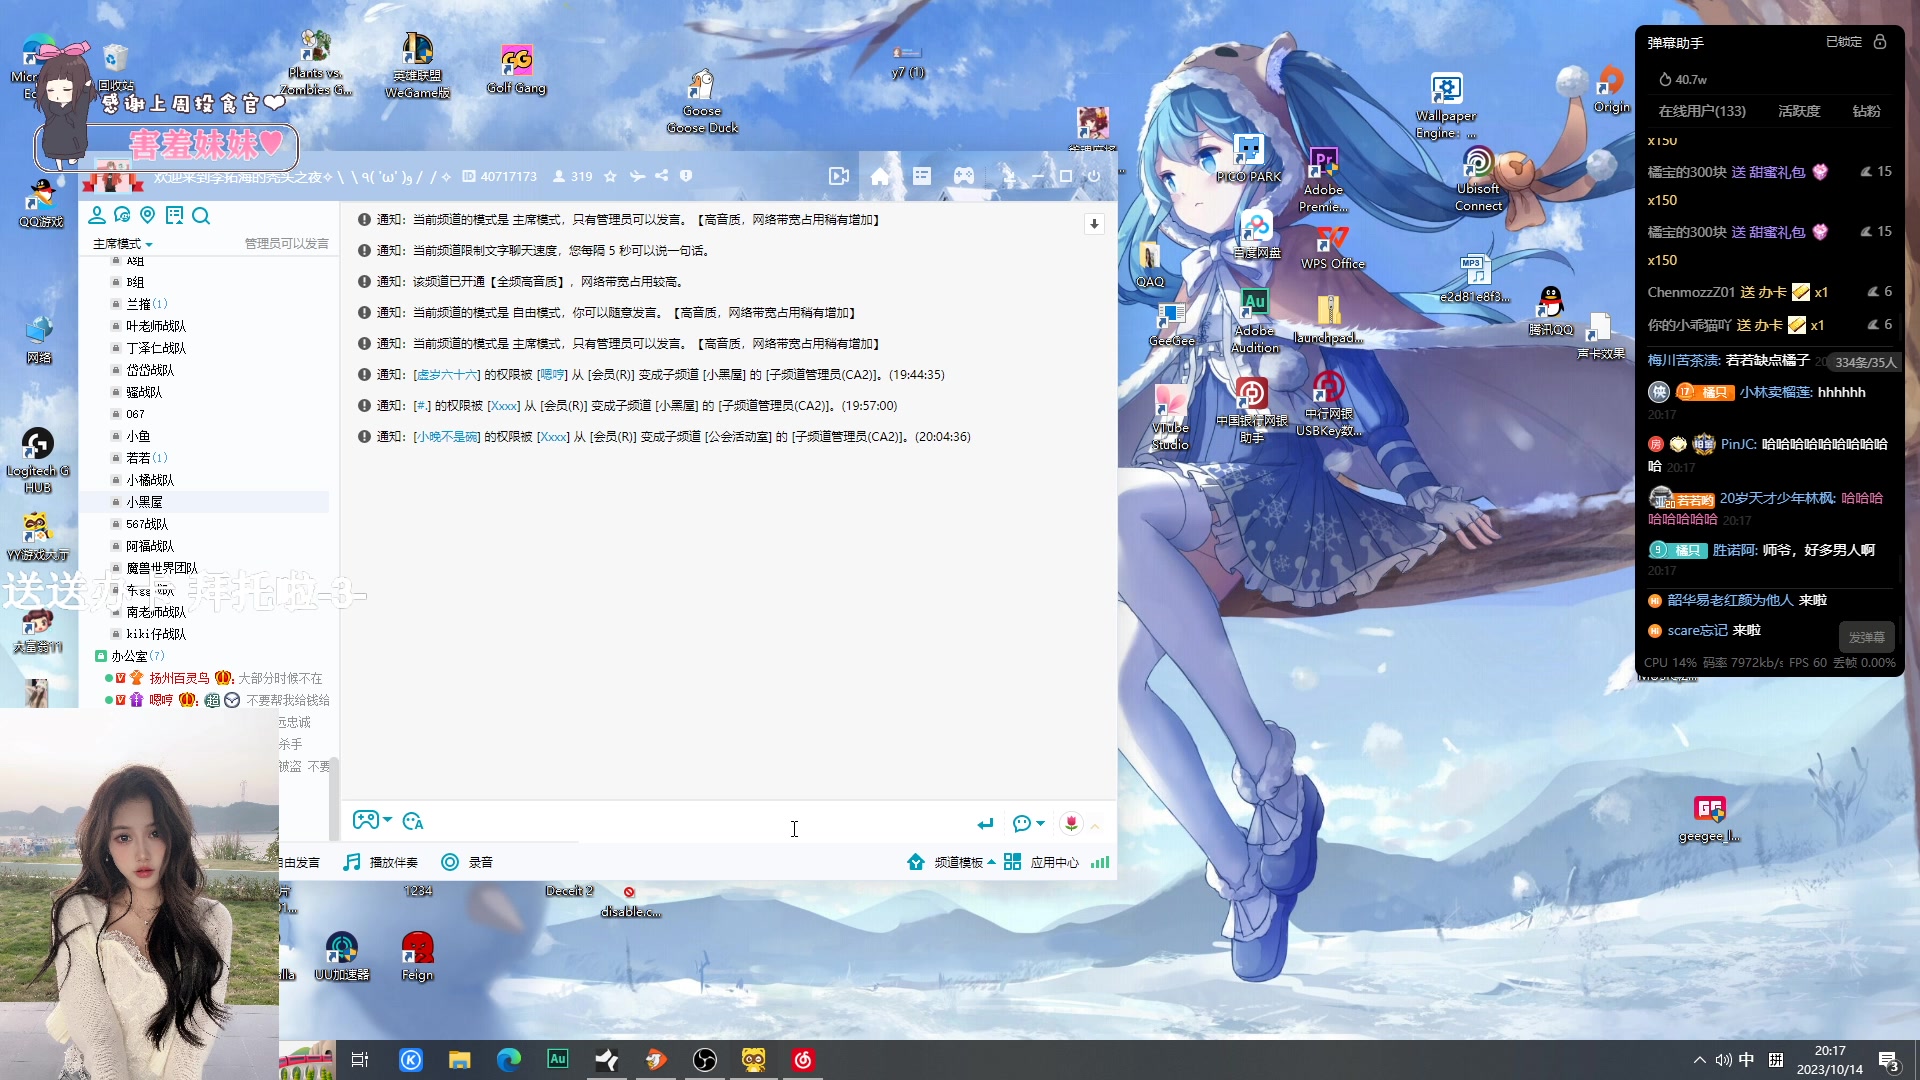Mute audio via the taskbar speaker icon
The width and height of the screenshot is (1920, 1080).
pyautogui.click(x=1722, y=1059)
